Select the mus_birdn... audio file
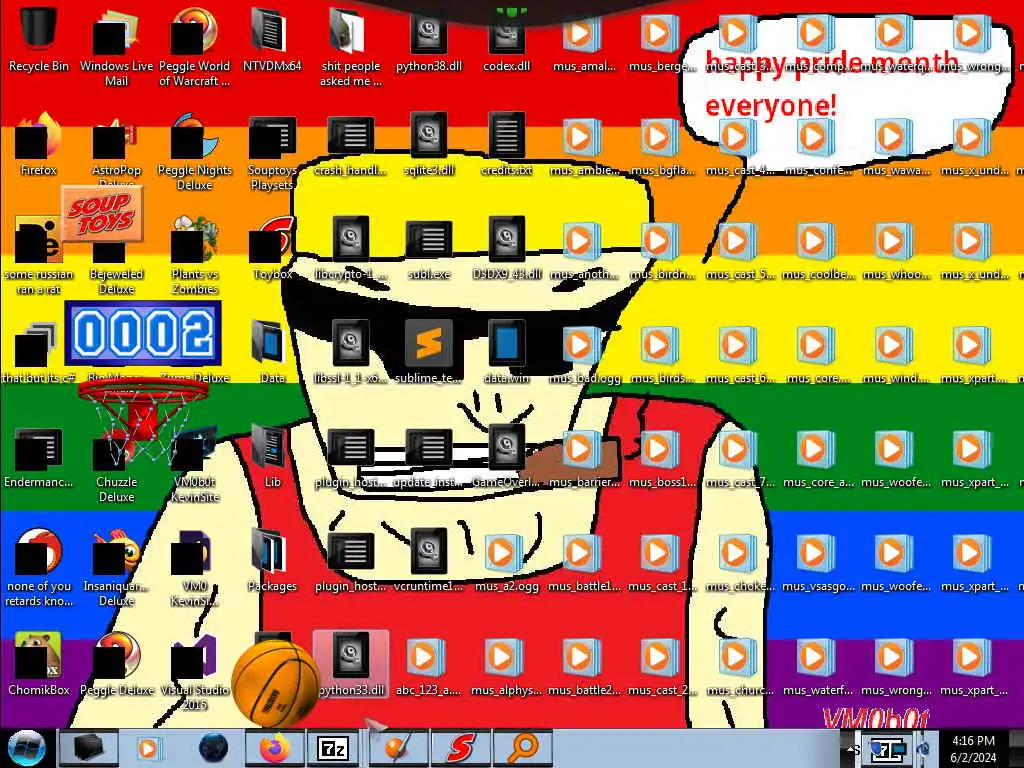Image resolution: width=1024 pixels, height=768 pixels. click(662, 248)
